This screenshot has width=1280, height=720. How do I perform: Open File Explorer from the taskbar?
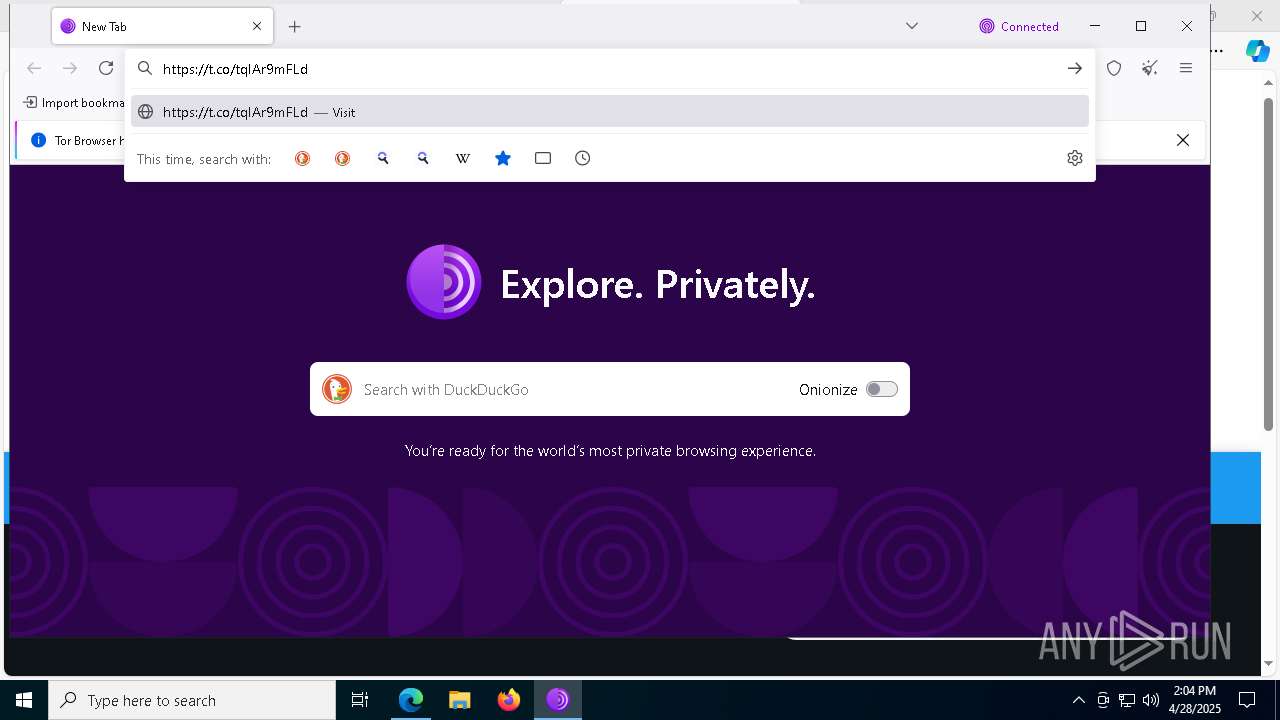pyautogui.click(x=460, y=700)
